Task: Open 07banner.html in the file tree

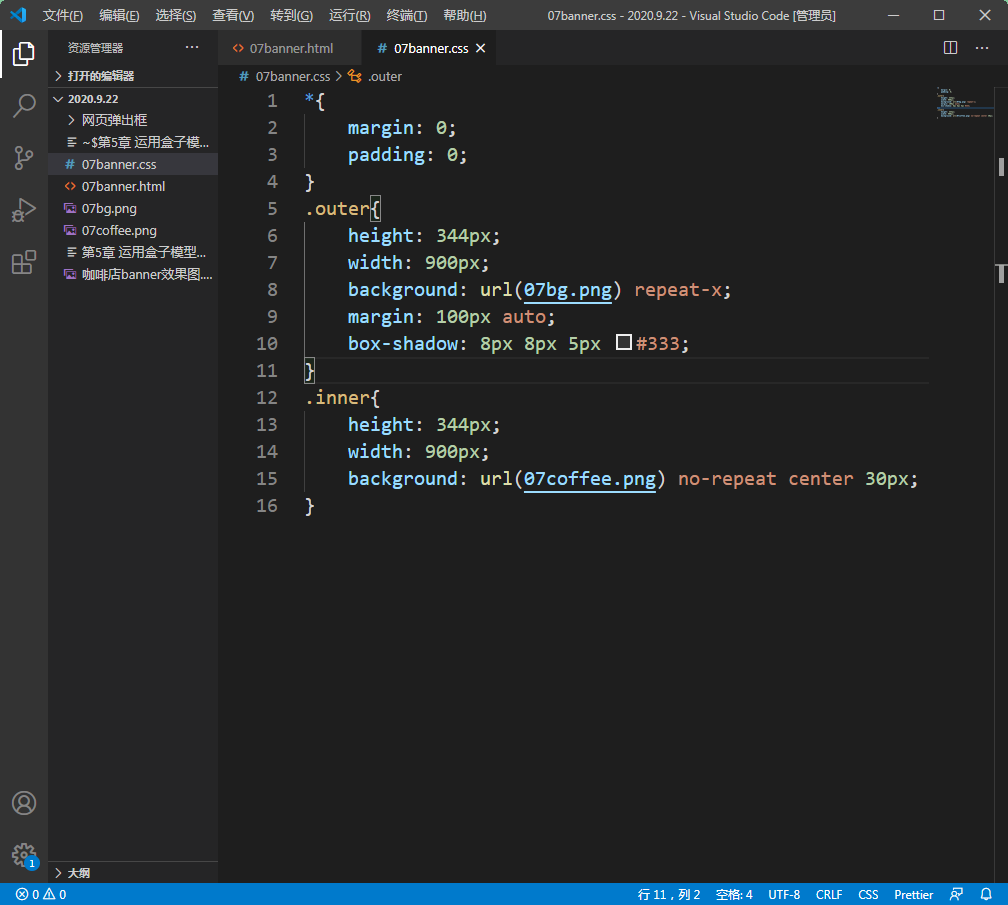Action: click(133, 186)
